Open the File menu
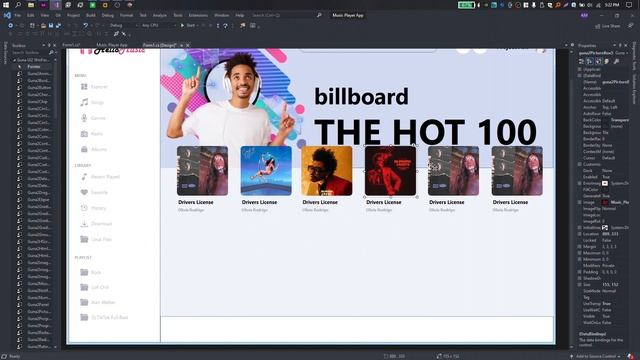This screenshot has width=640, height=360. (x=18, y=15)
